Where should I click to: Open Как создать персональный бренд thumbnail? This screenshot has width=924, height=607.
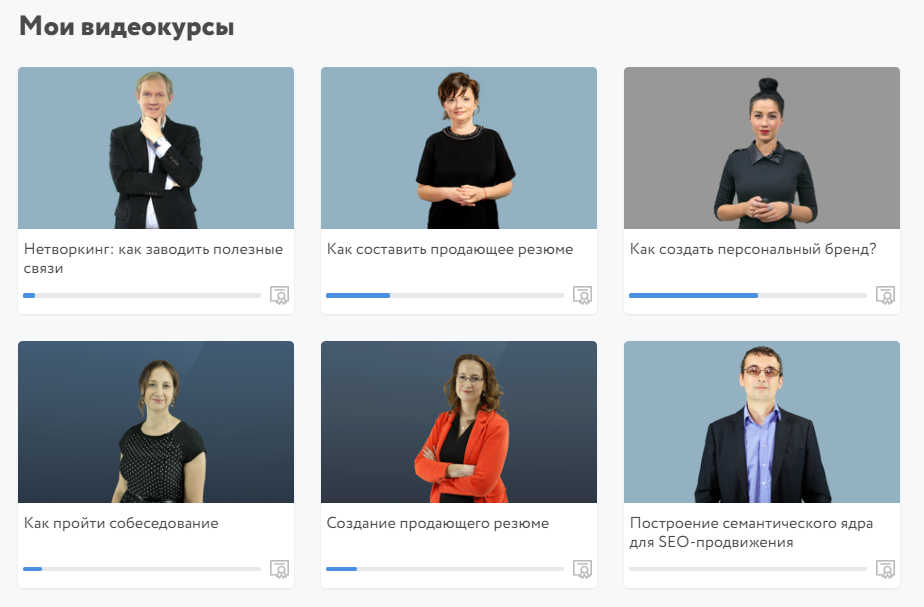pos(762,148)
